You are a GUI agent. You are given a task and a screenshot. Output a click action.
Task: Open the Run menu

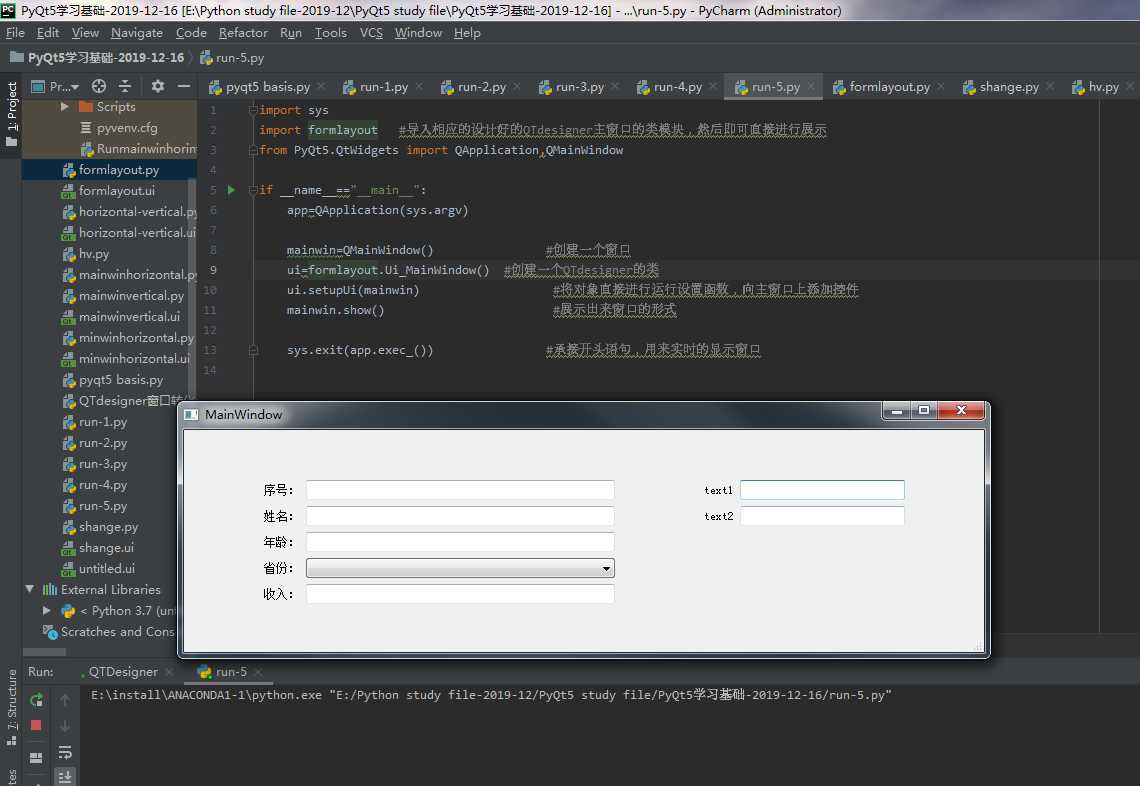click(291, 33)
